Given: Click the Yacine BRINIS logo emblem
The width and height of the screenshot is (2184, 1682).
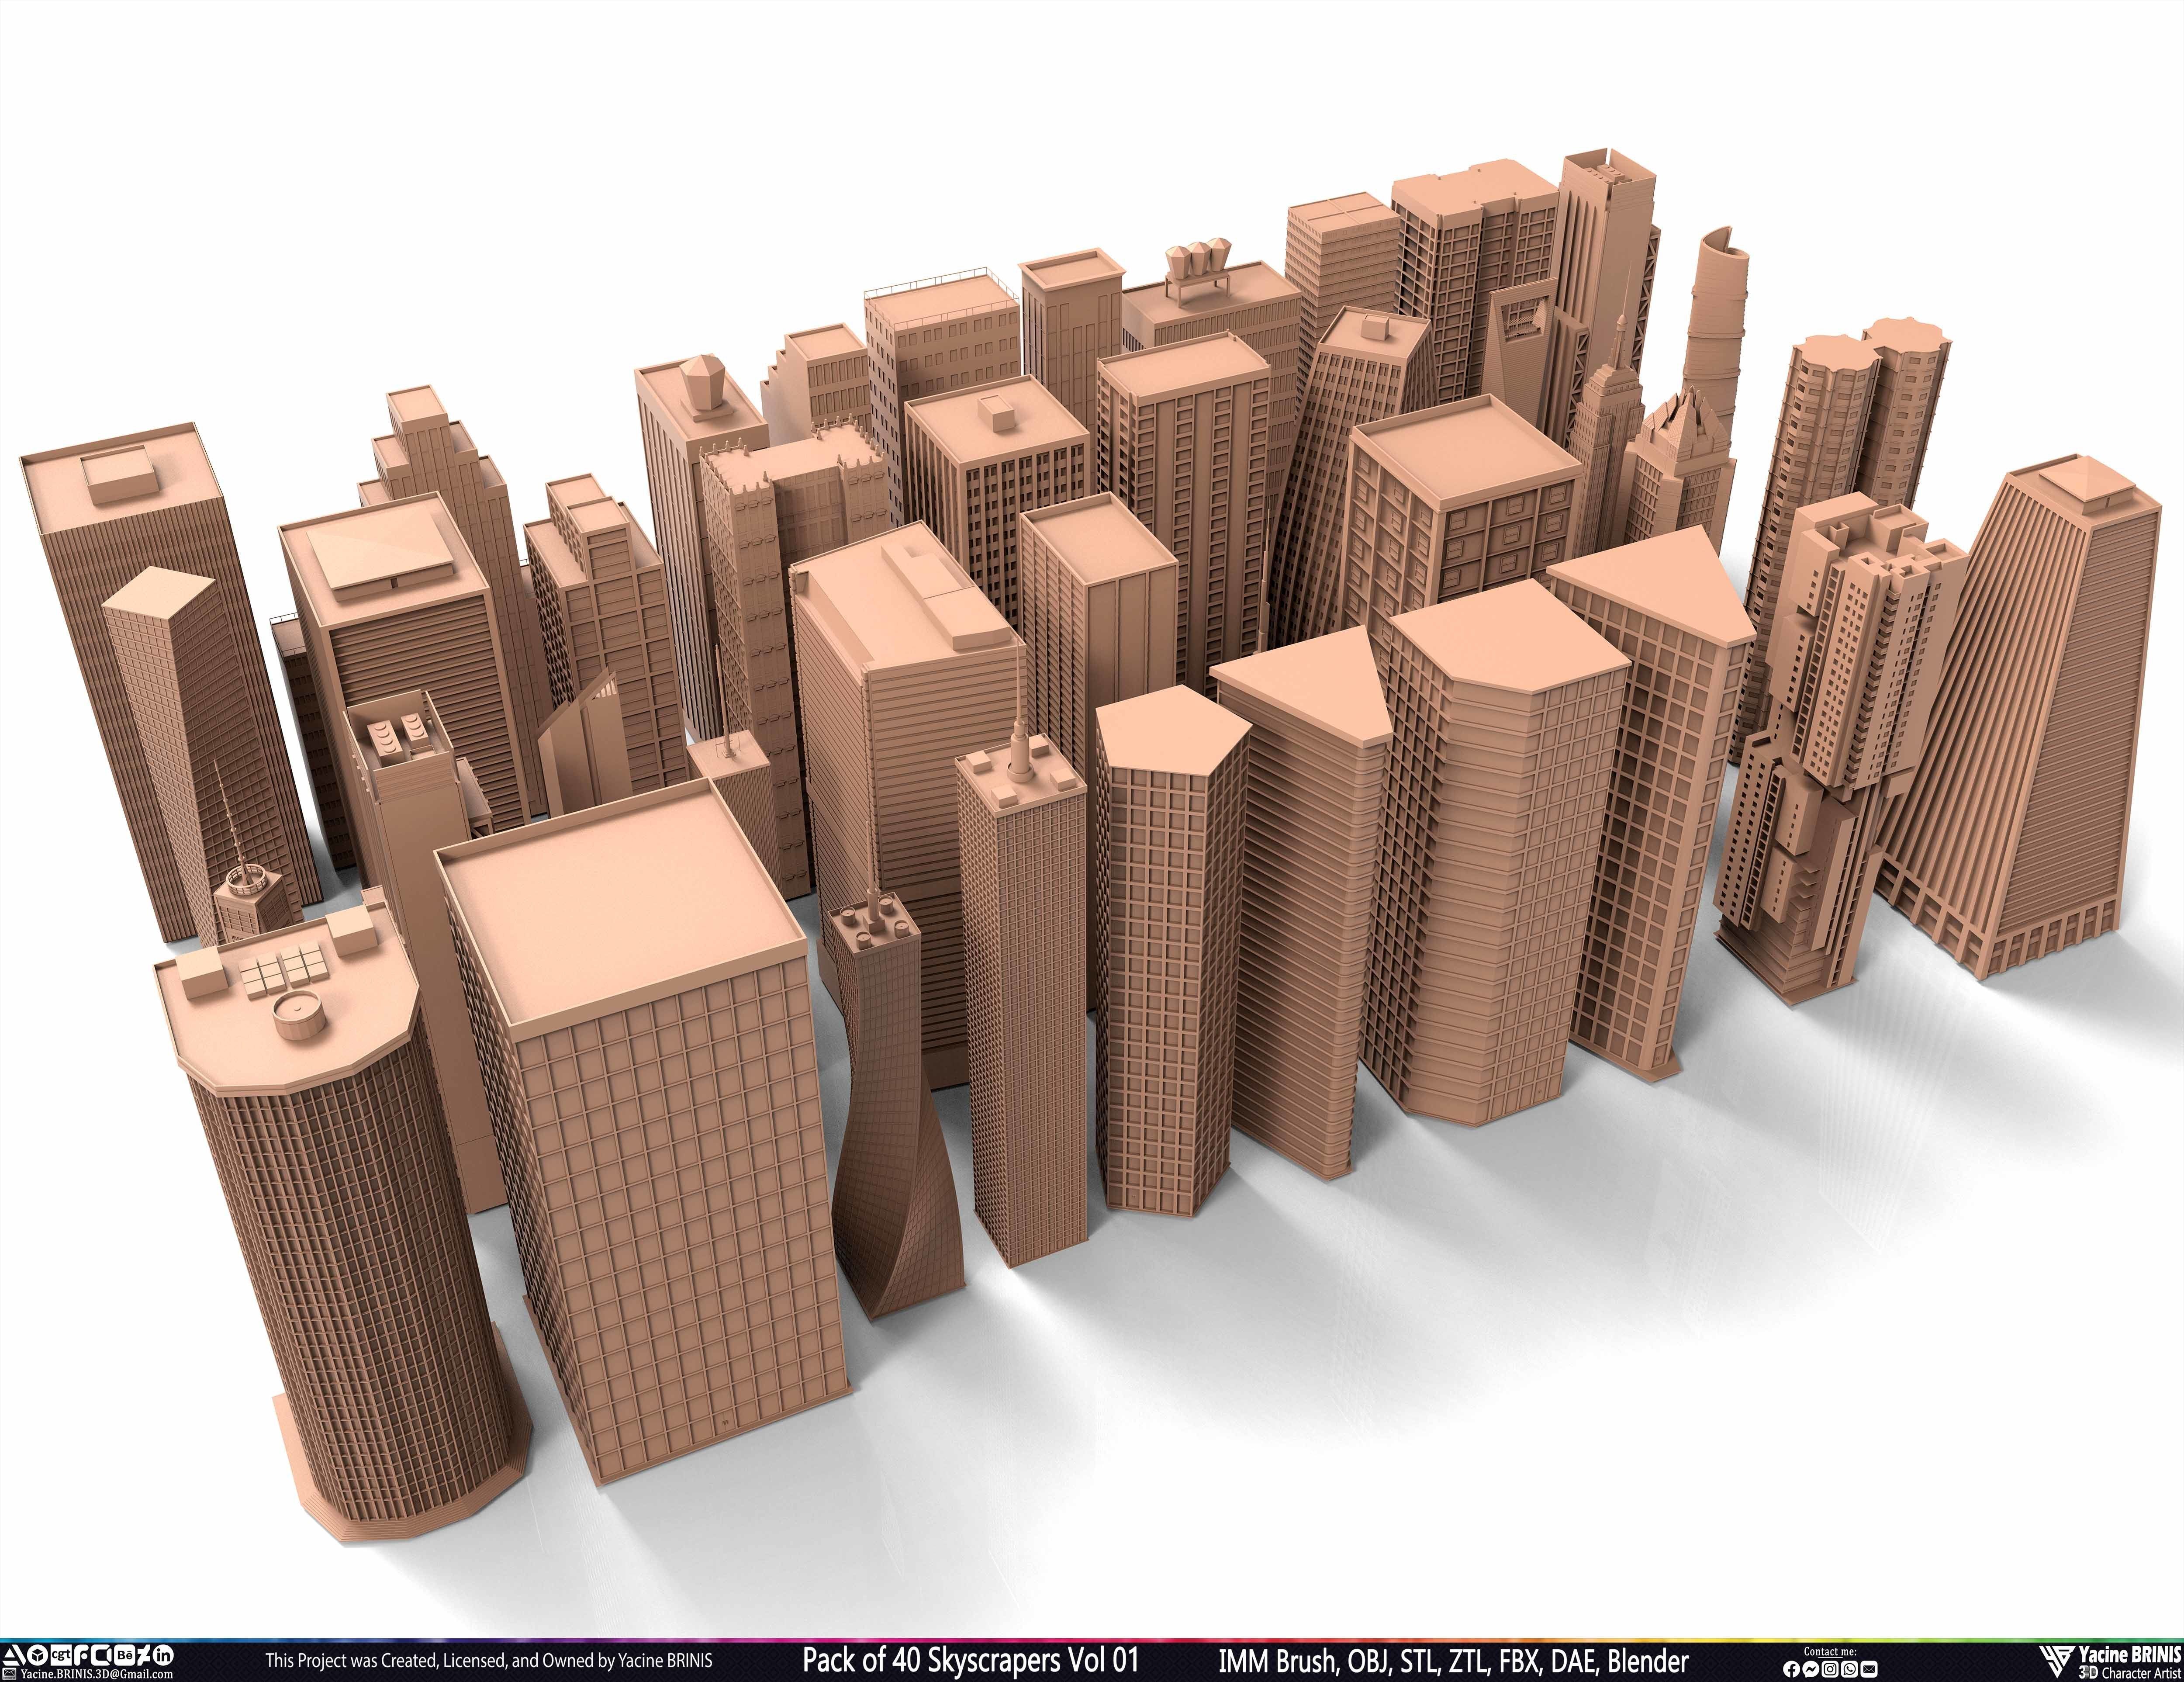Looking at the screenshot, I should pyautogui.click(x=2057, y=1662).
